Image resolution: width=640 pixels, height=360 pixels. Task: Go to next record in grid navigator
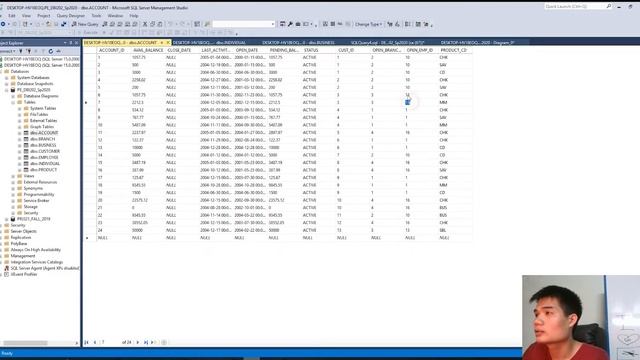[x=138, y=342]
